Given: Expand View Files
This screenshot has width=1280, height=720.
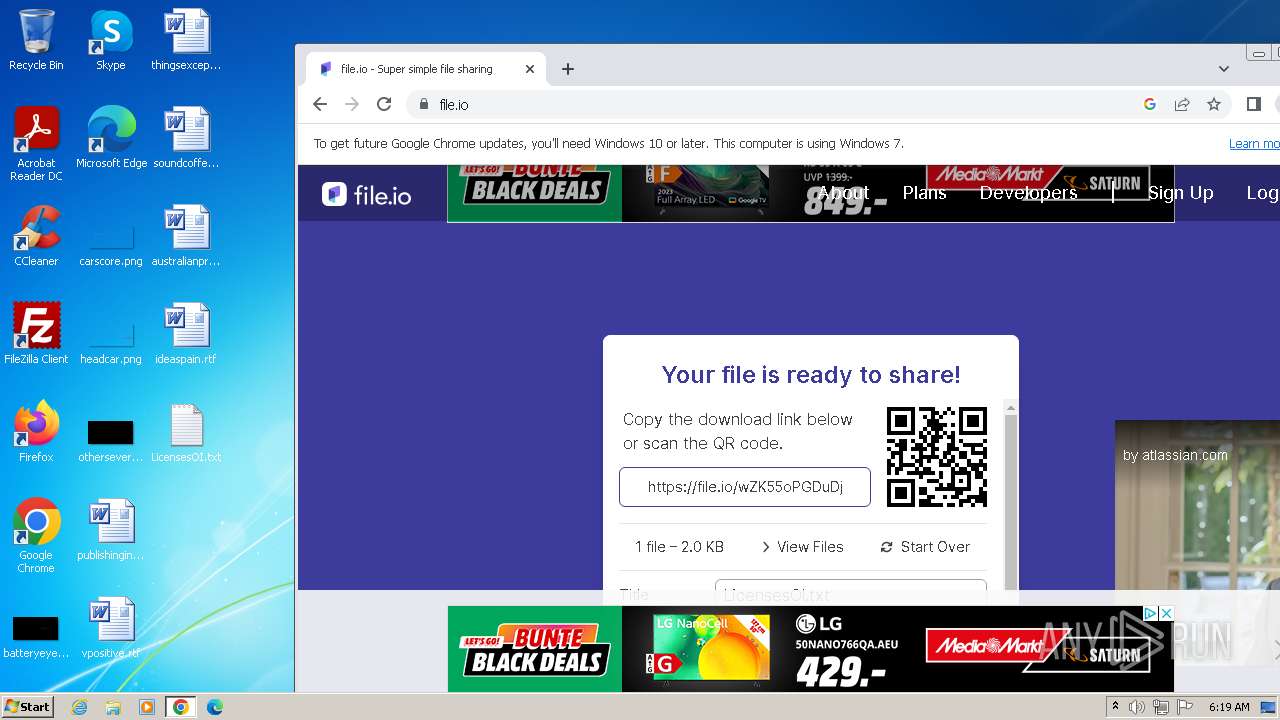Looking at the screenshot, I should point(803,547).
